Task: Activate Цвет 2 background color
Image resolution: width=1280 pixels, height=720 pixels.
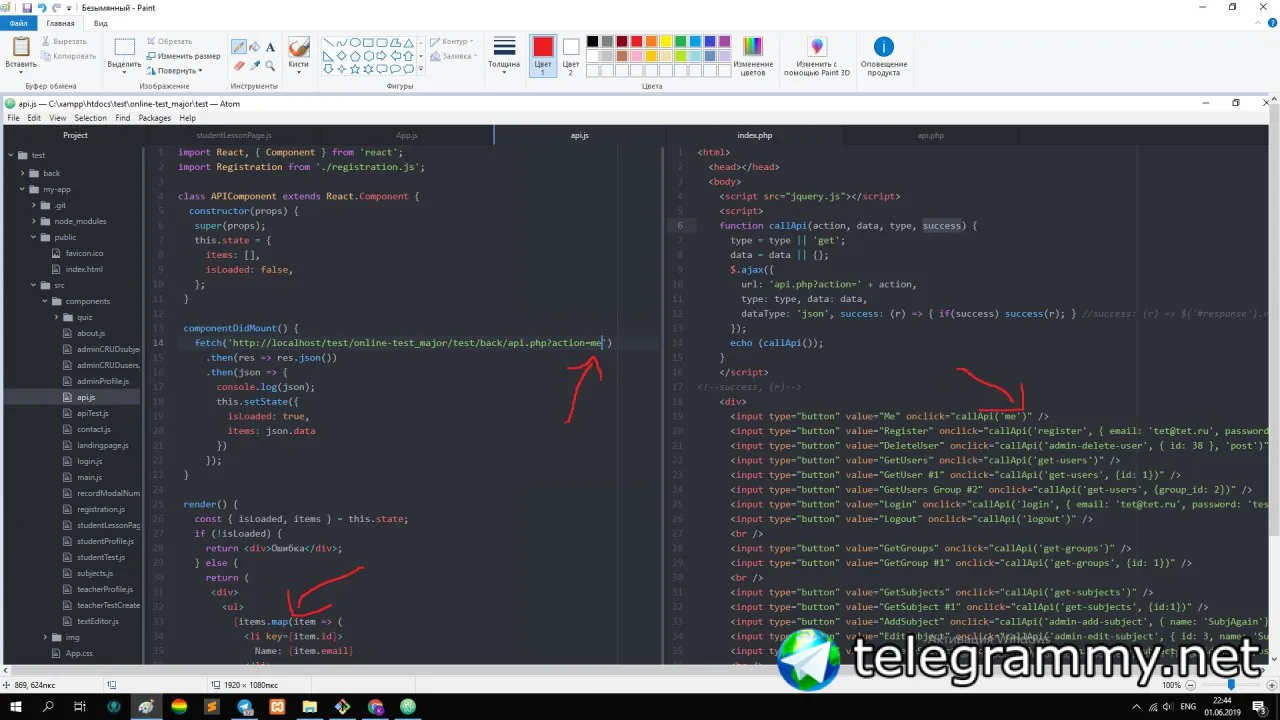Action: click(571, 56)
